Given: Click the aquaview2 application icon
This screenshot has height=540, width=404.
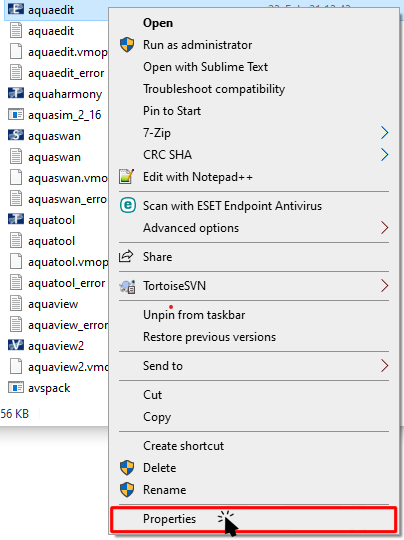Looking at the screenshot, I should [16, 345].
